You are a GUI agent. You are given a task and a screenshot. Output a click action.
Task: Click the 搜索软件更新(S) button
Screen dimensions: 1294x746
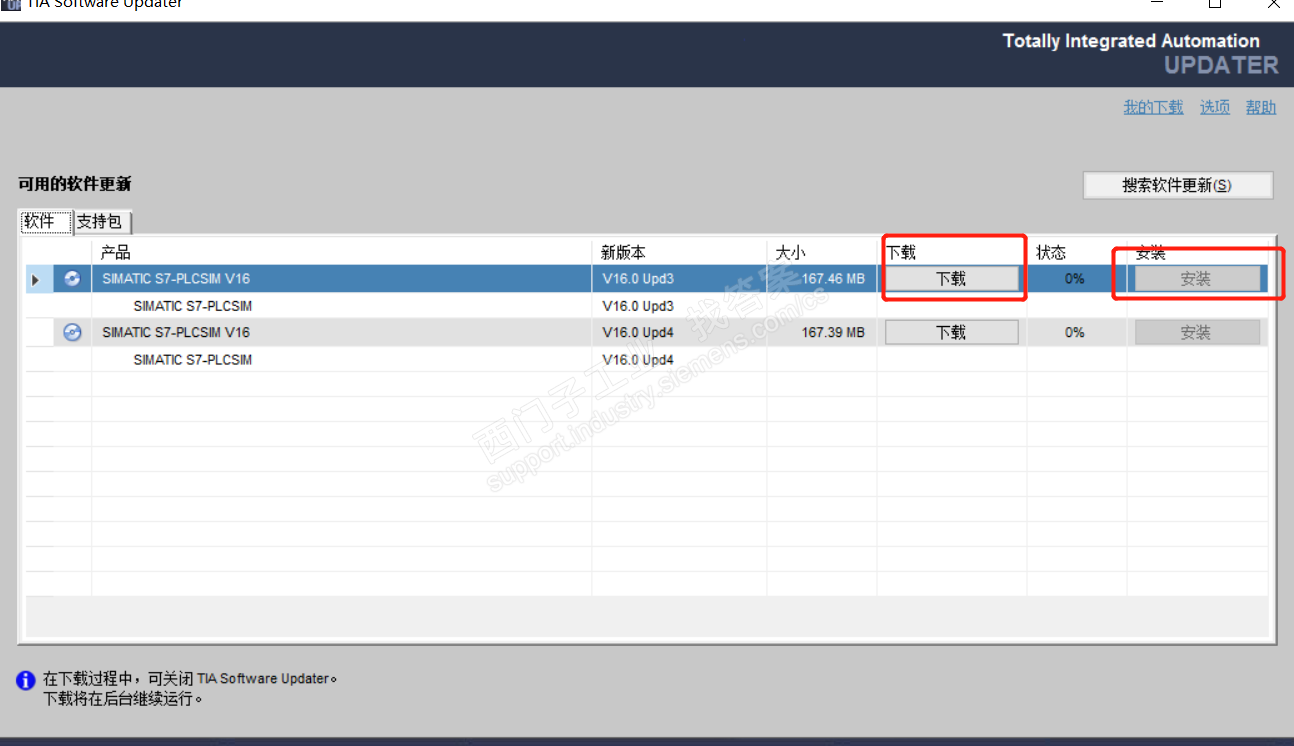click(x=1178, y=185)
